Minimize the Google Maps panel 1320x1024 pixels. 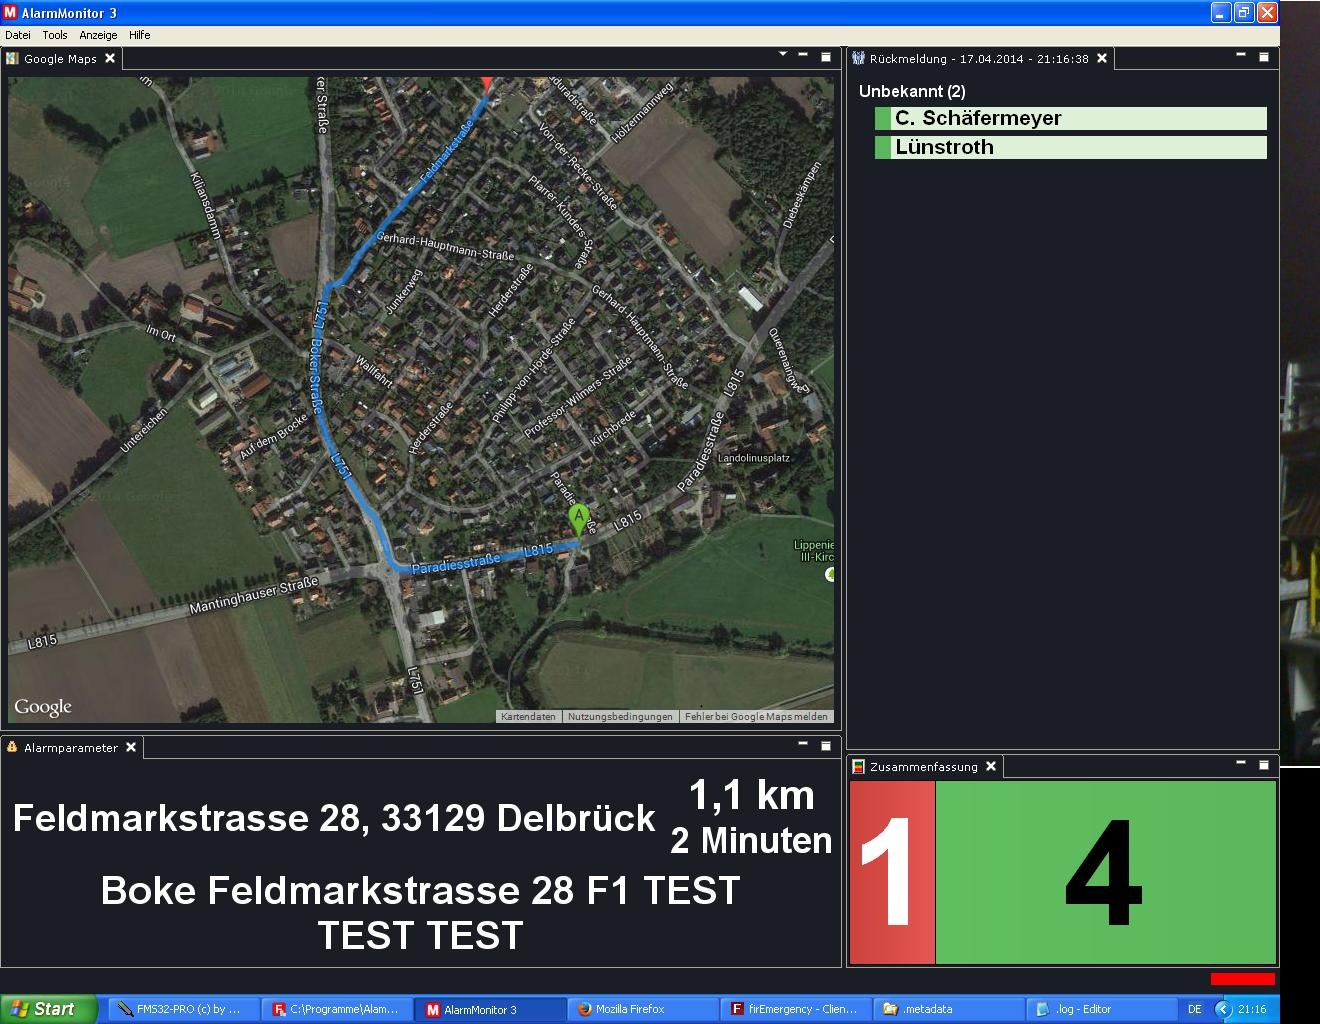803,55
